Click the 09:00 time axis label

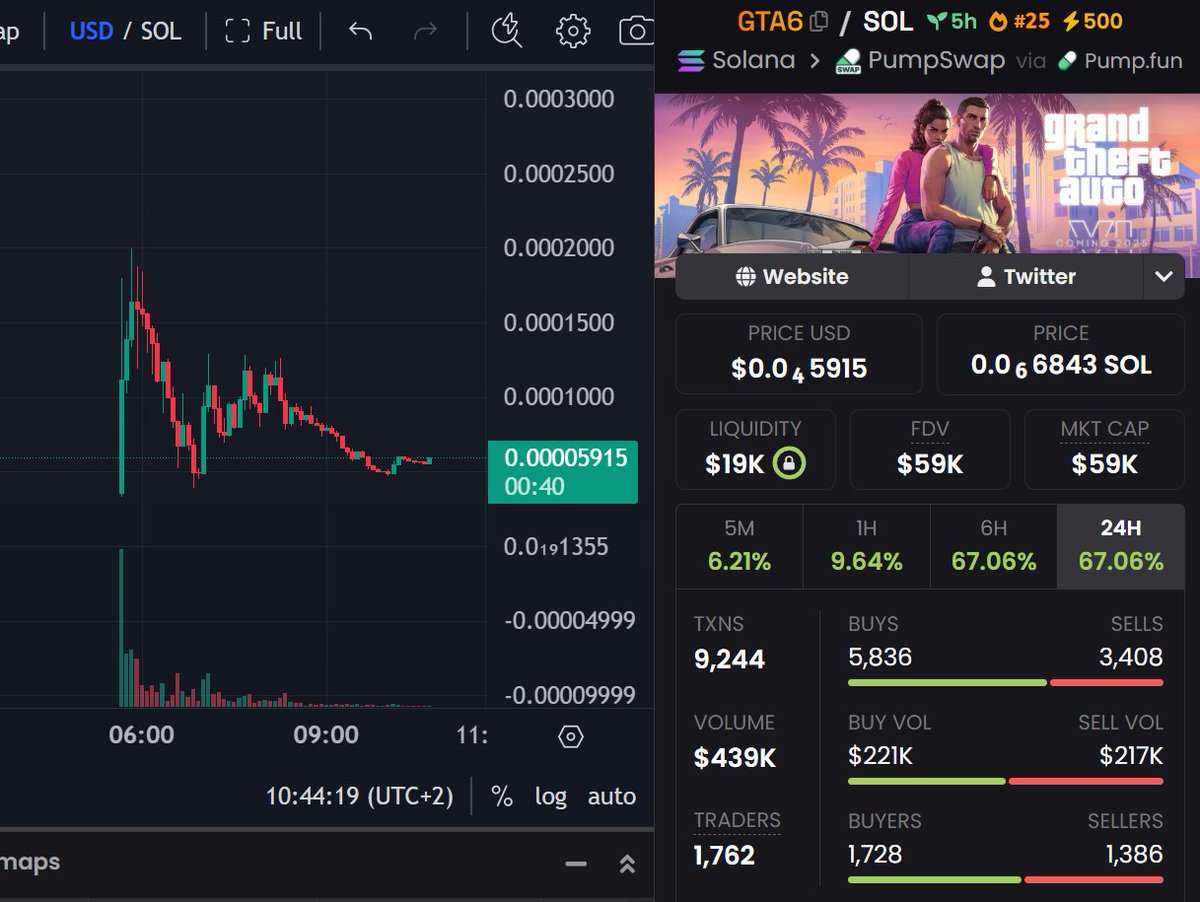[326, 735]
